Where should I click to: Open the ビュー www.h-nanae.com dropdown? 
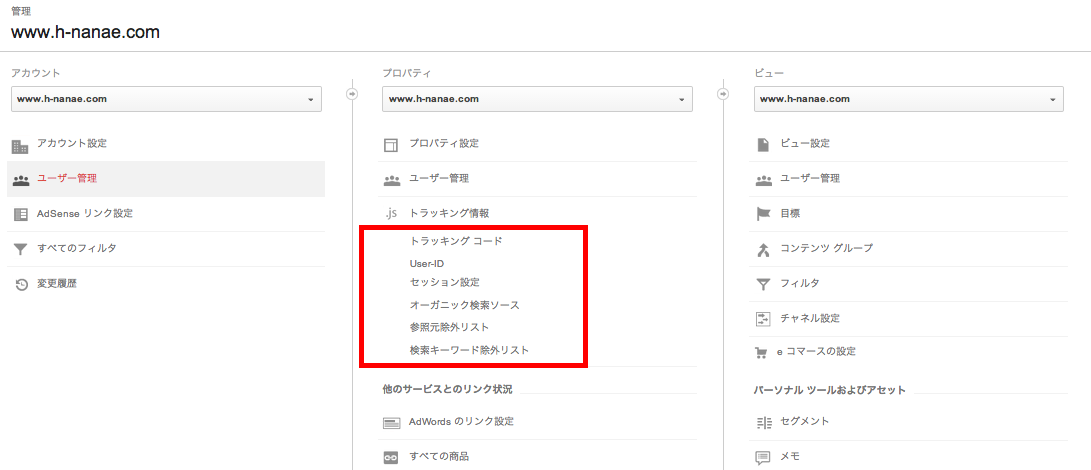click(909, 99)
